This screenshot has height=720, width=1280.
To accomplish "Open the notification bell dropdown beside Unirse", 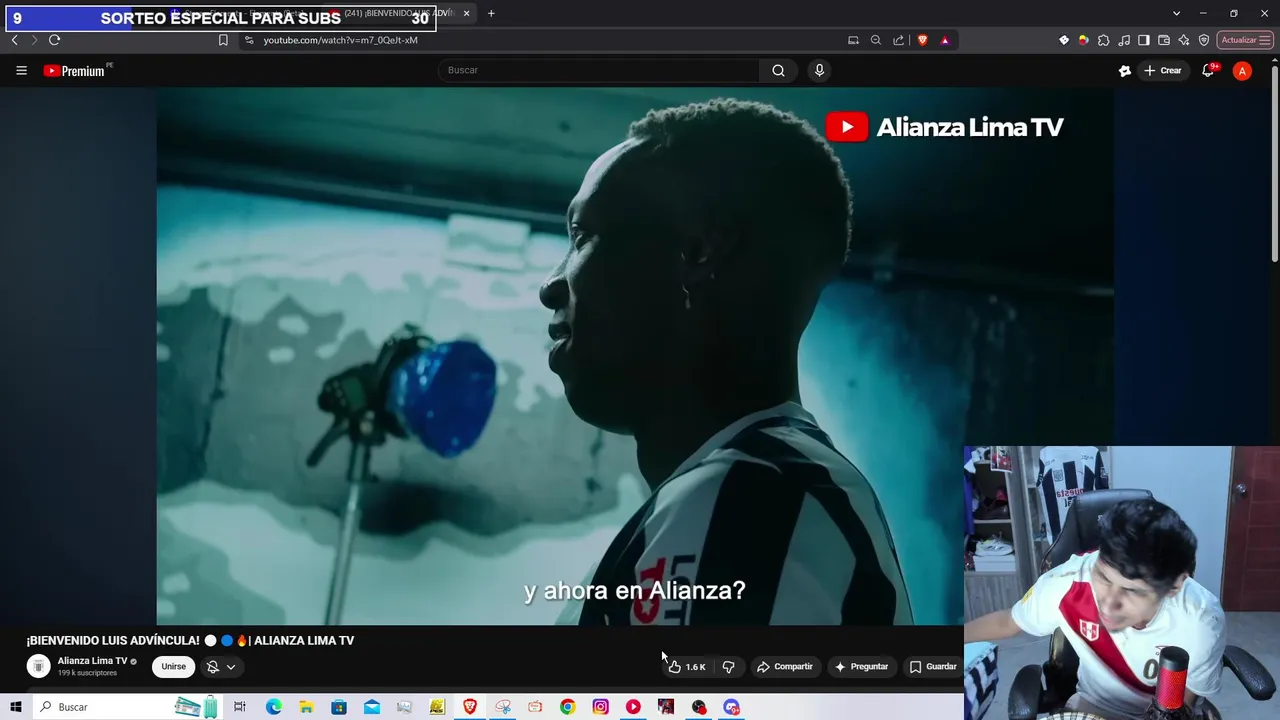I will [x=221, y=666].
